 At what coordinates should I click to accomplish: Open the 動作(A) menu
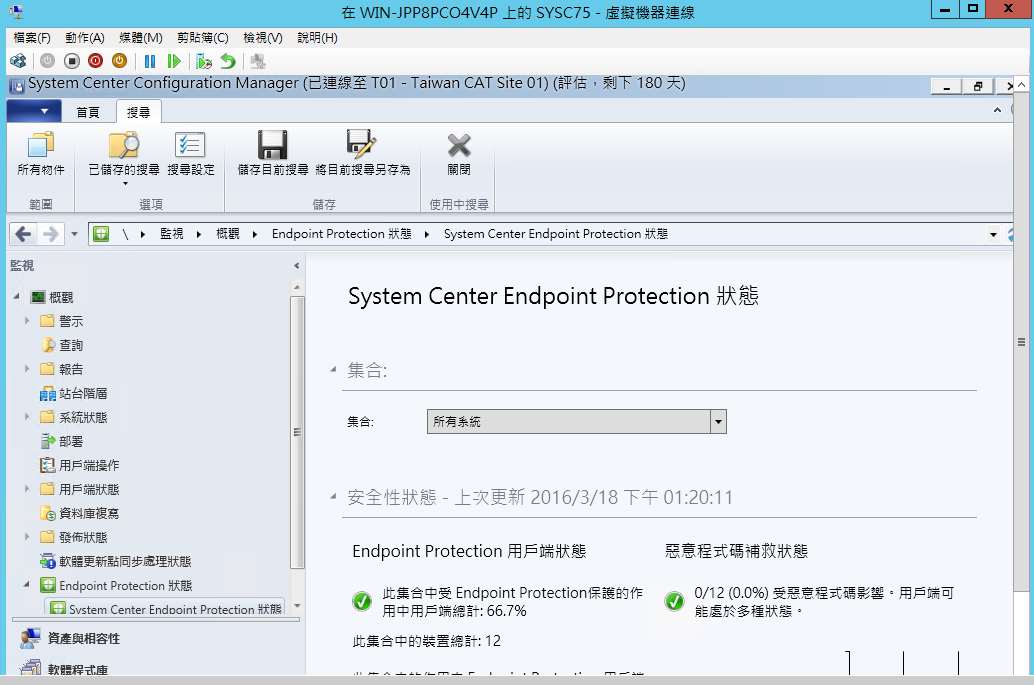pos(84,38)
